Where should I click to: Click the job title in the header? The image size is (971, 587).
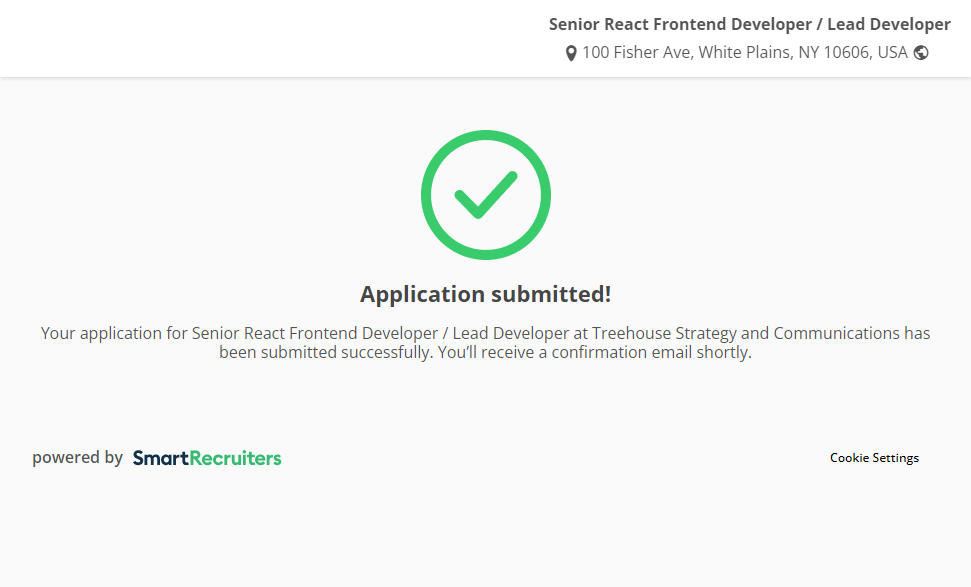[749, 24]
